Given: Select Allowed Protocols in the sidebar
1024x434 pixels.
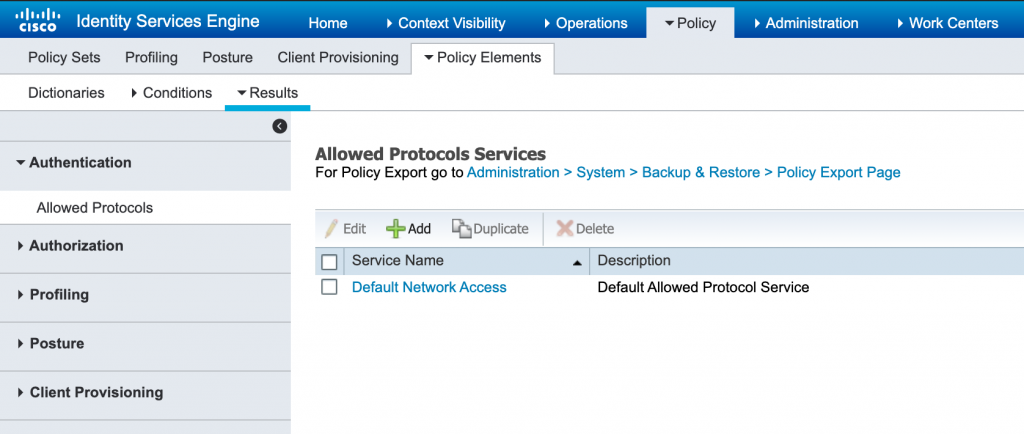Looking at the screenshot, I should [94, 208].
